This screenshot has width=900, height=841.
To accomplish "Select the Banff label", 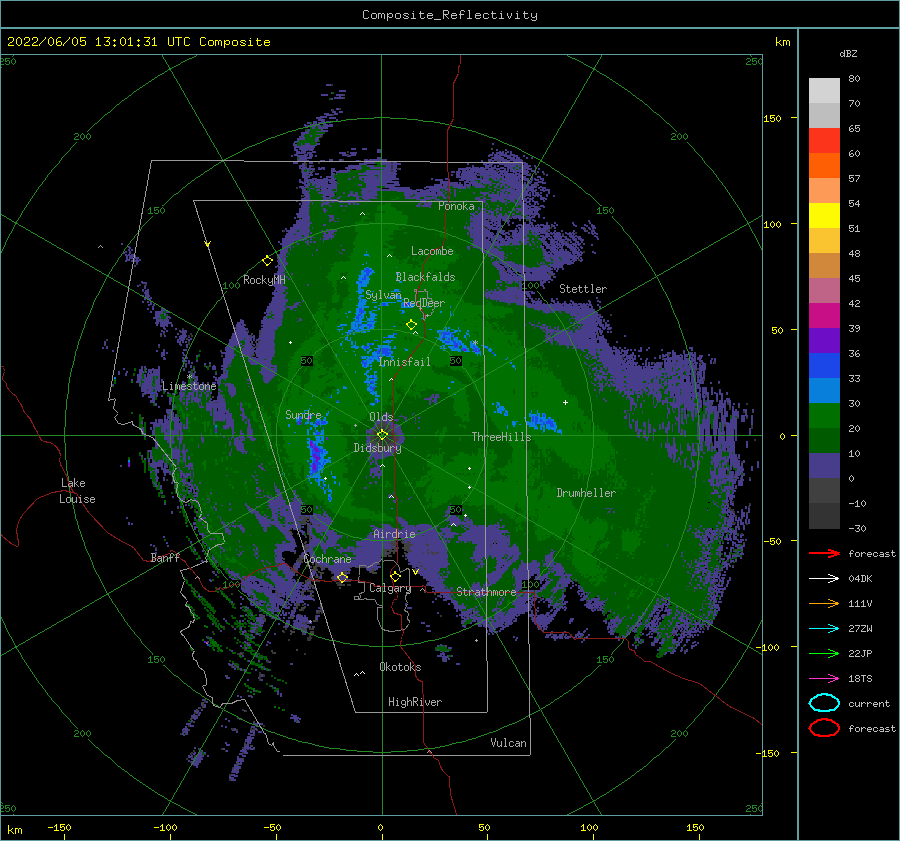I will tap(165, 557).
